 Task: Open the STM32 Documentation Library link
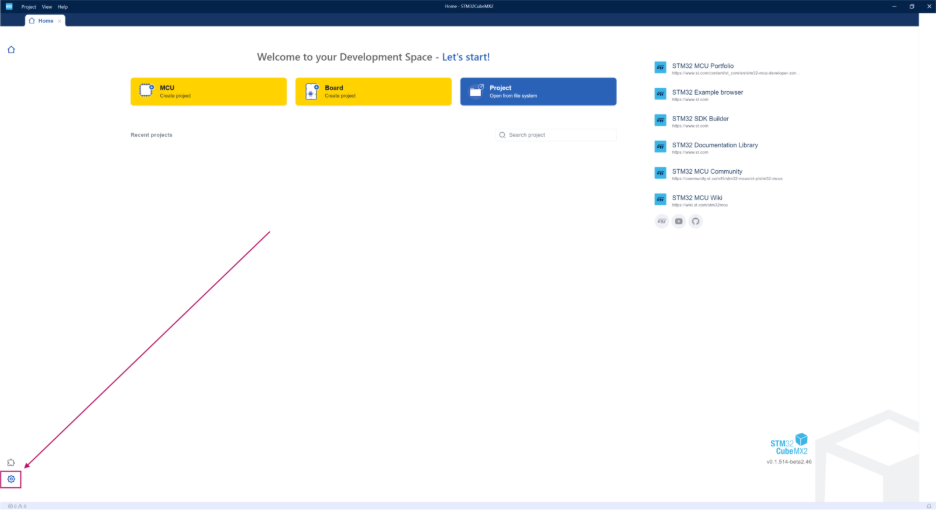pos(715,145)
